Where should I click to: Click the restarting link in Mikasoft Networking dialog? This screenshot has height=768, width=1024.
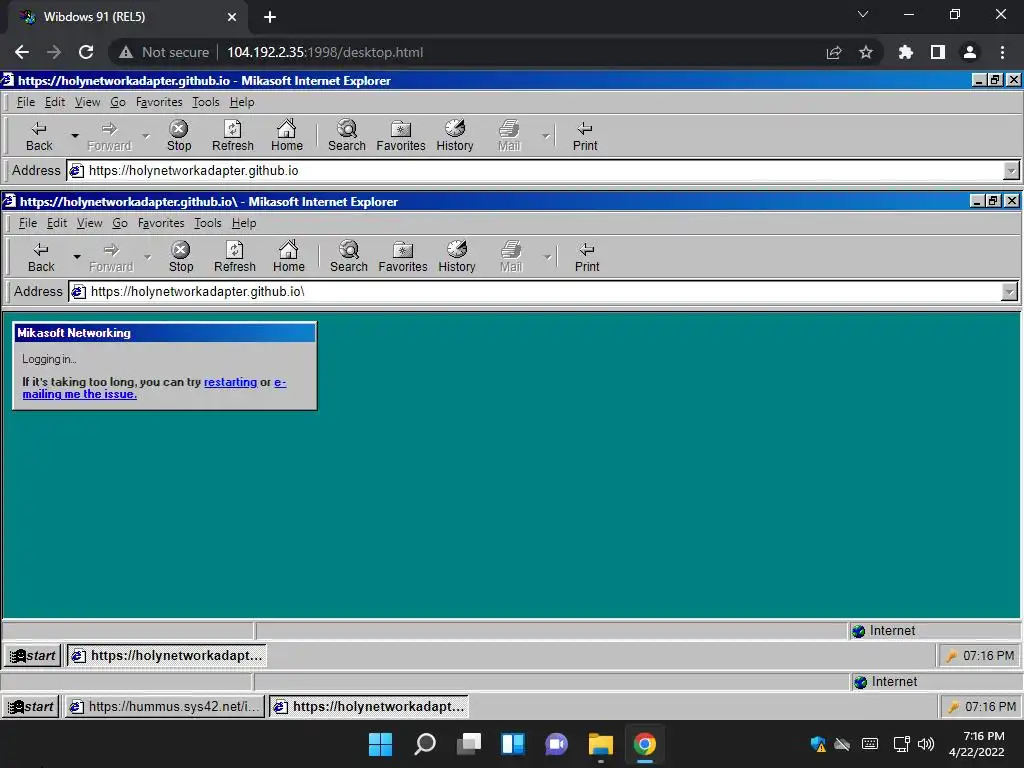click(231, 382)
